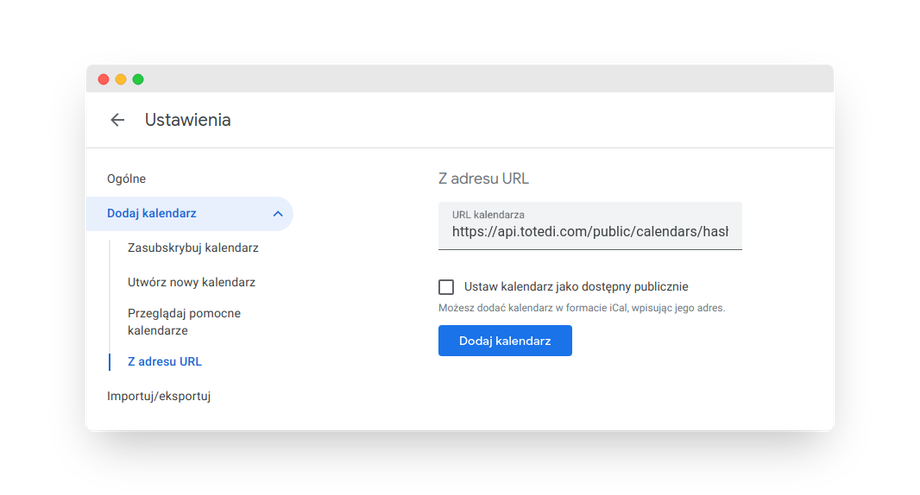Screen dimensions: 920x495
Task: Click the small URL kalendarza field label
Action: click(488, 214)
